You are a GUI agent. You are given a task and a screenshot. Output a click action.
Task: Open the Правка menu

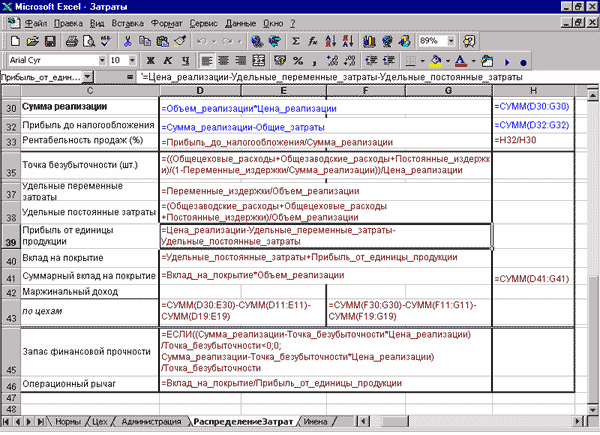[x=68, y=24]
